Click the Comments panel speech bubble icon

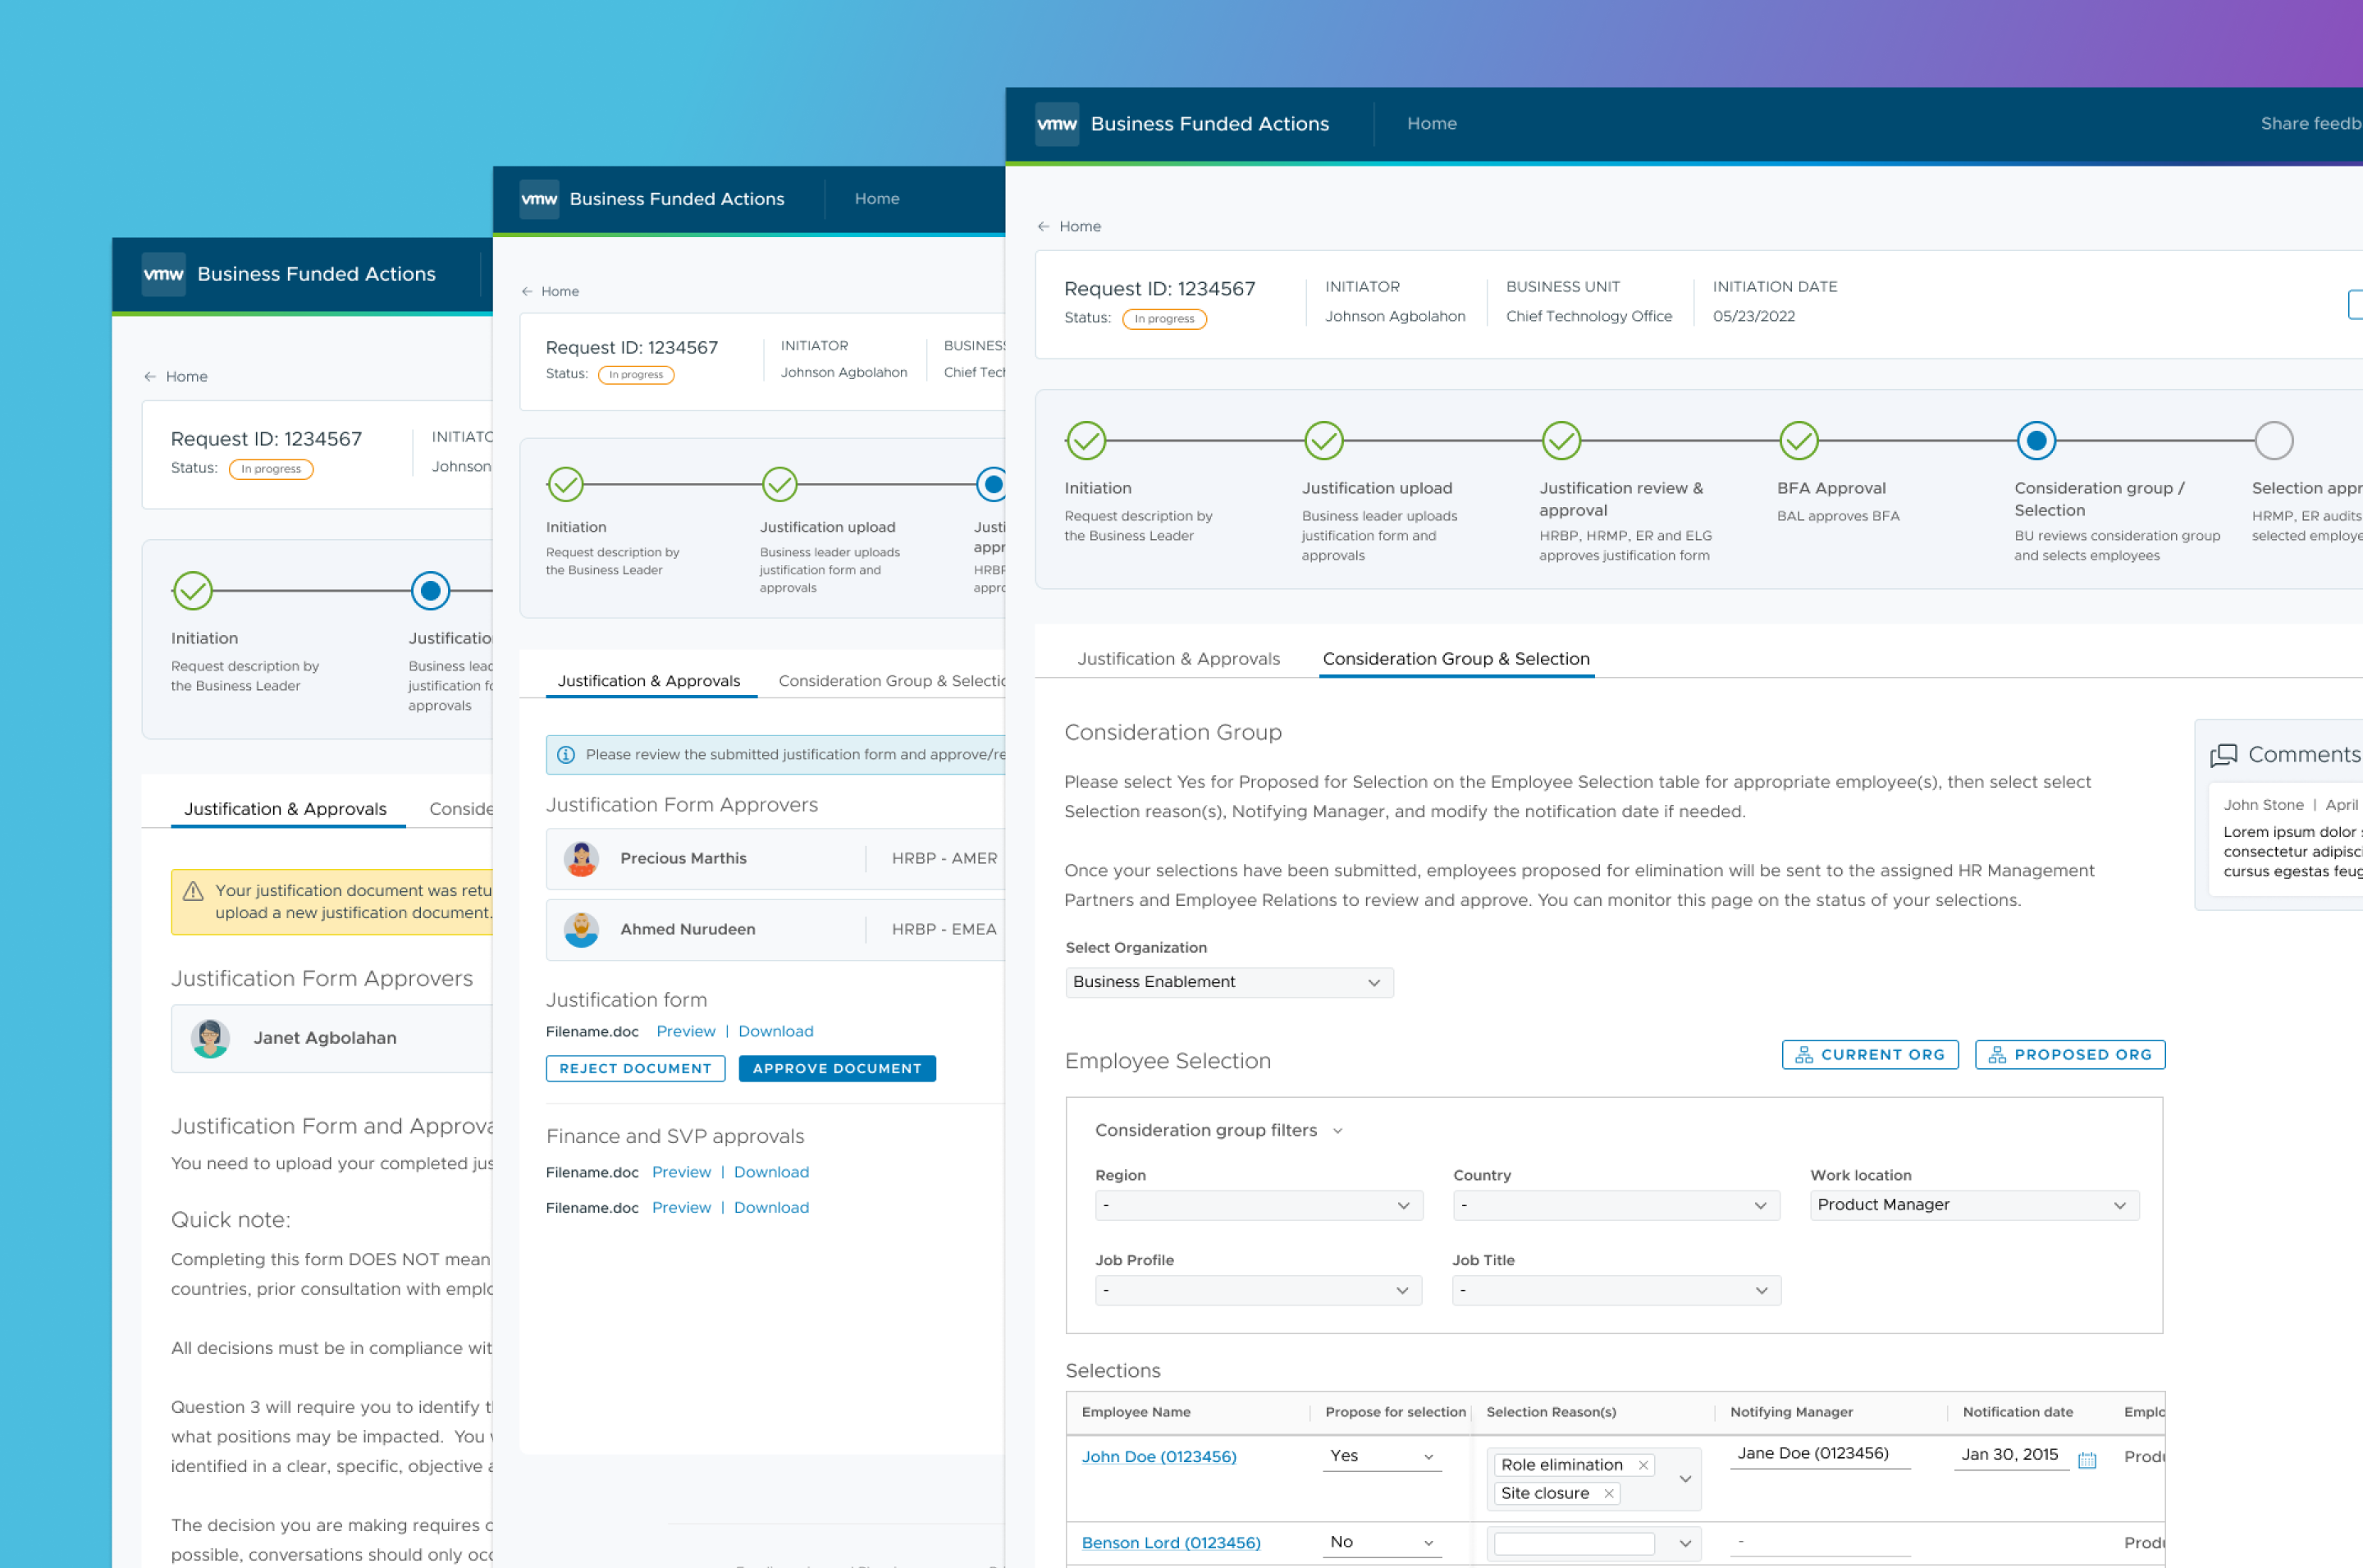[2223, 755]
